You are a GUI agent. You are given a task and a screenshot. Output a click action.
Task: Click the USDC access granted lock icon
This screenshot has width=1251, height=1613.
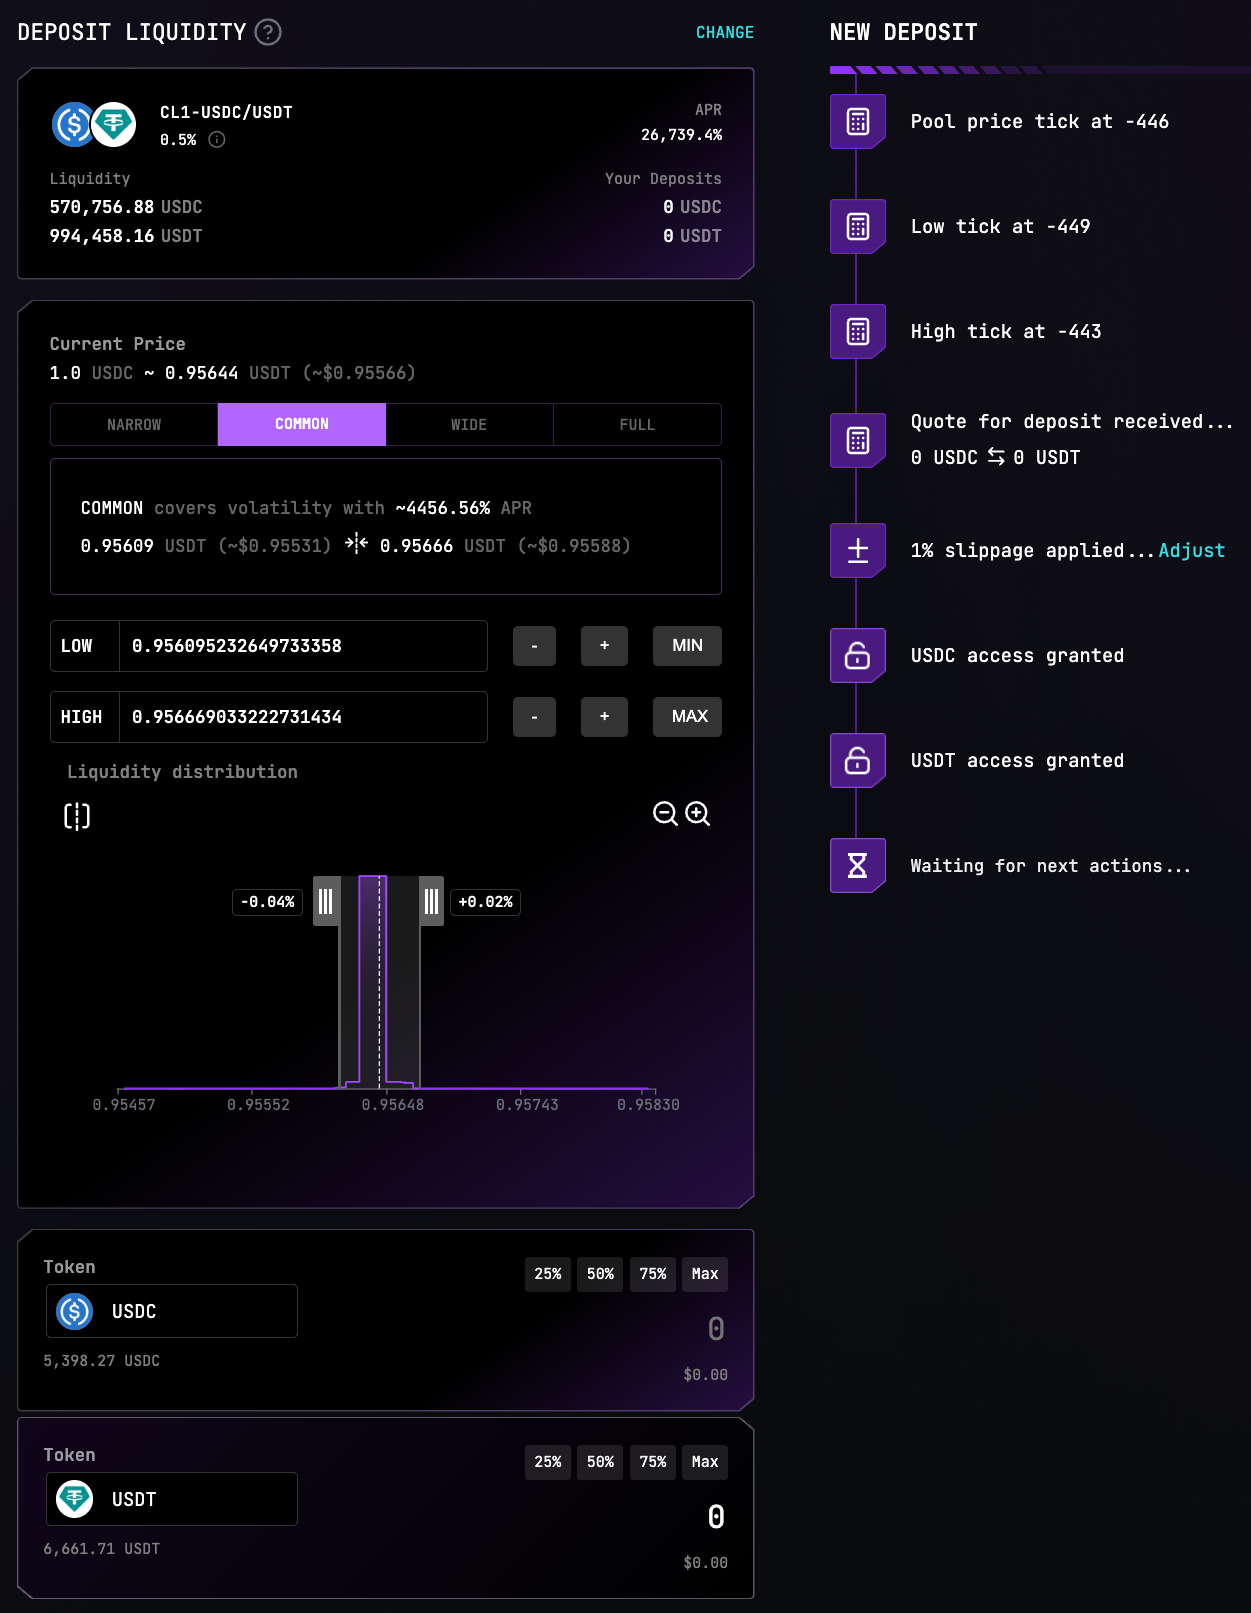[857, 655]
